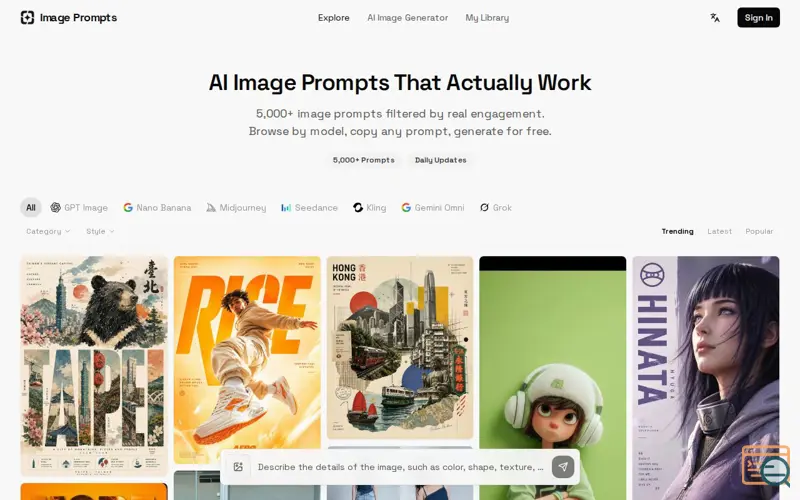800x500 pixels.
Task: Filter prompts by Grok
Action: pos(496,208)
